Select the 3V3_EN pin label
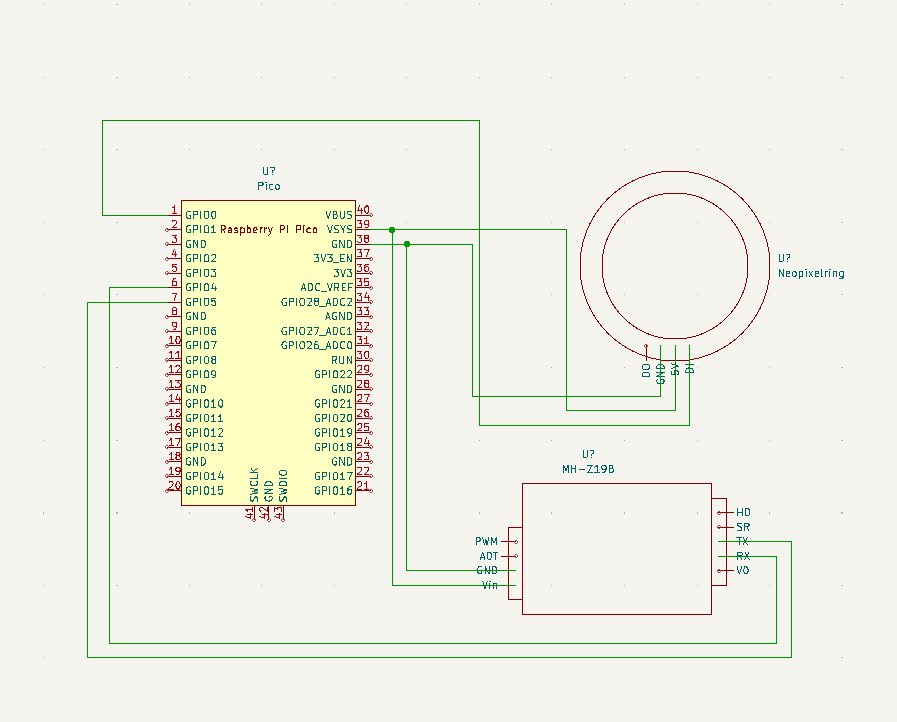Image resolution: width=897 pixels, height=722 pixels. point(333,259)
